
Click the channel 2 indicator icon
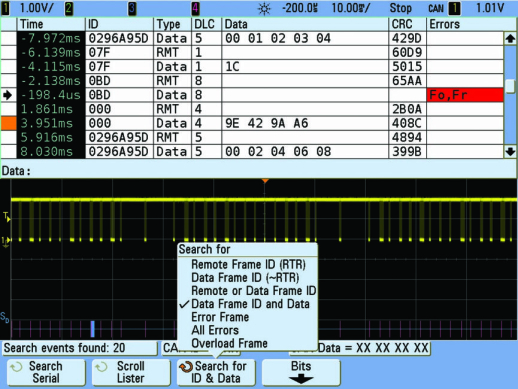69,9
